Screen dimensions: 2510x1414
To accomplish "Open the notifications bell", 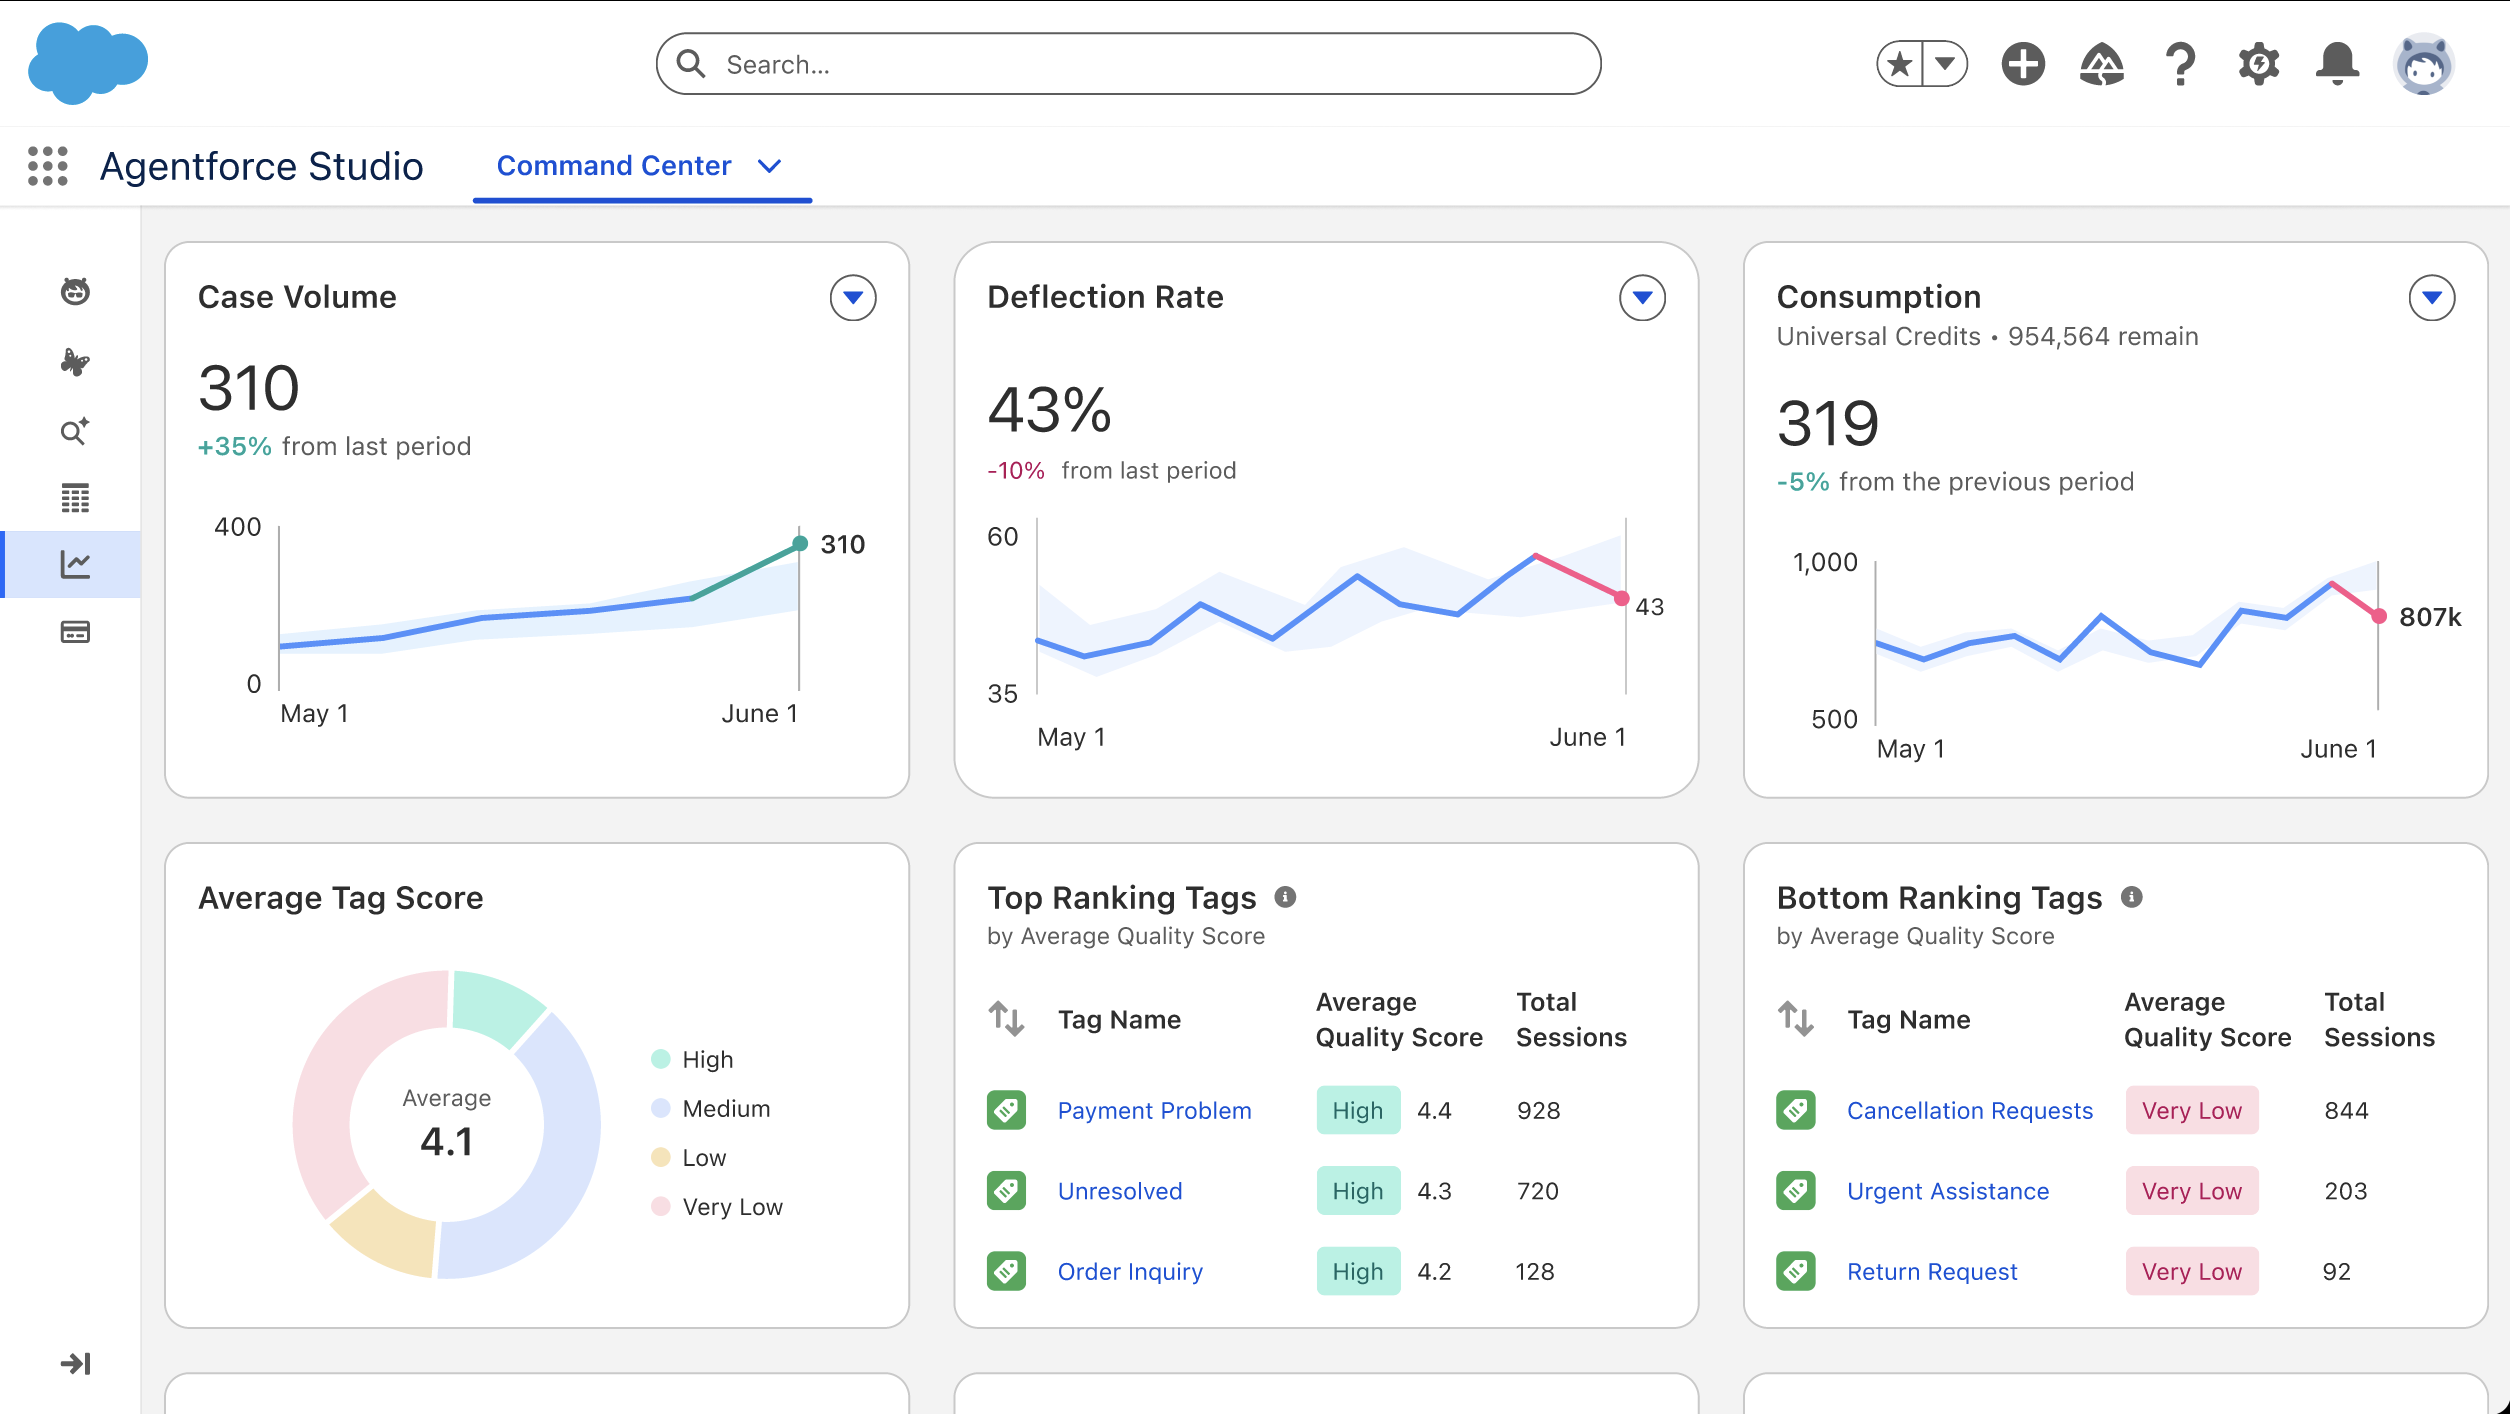I will (2337, 65).
